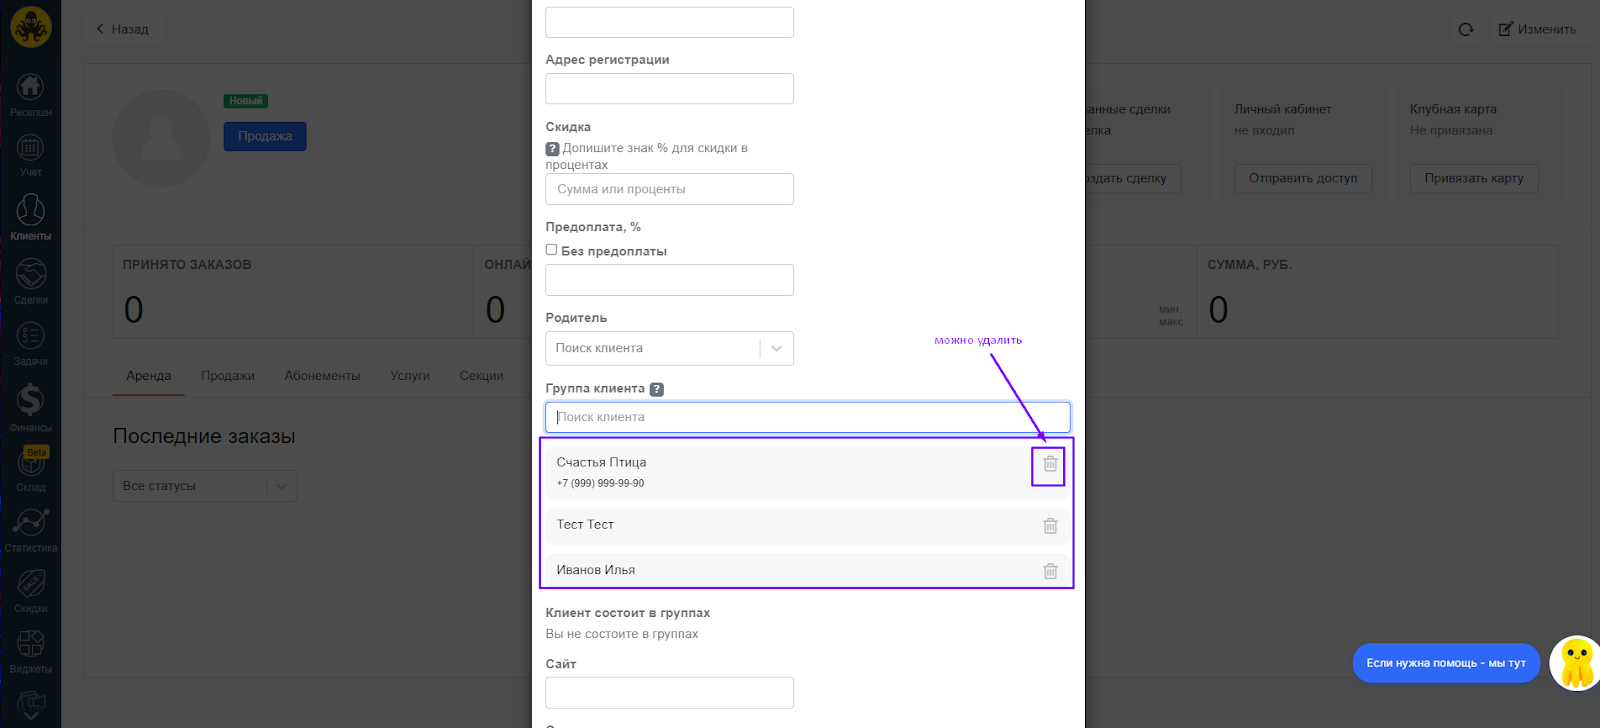Viewport: 1600px width, 728px height.
Task: Click Группа клиента help question icon
Action: tap(657, 390)
